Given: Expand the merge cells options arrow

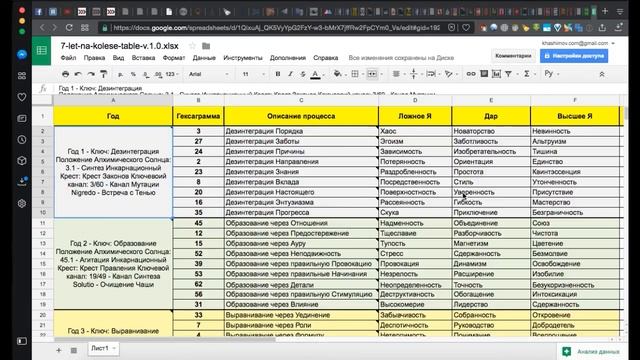Looking at the screenshot, I should (381, 74).
